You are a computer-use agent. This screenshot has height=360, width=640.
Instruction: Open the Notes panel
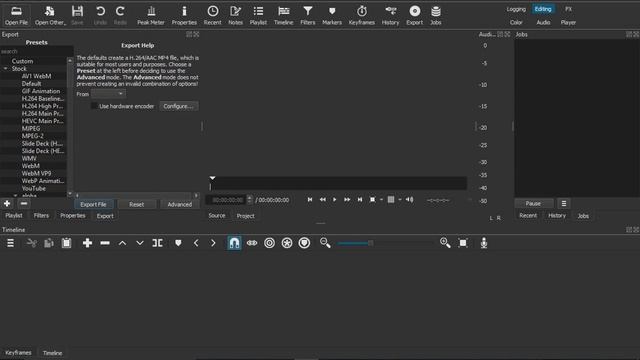[236, 16]
